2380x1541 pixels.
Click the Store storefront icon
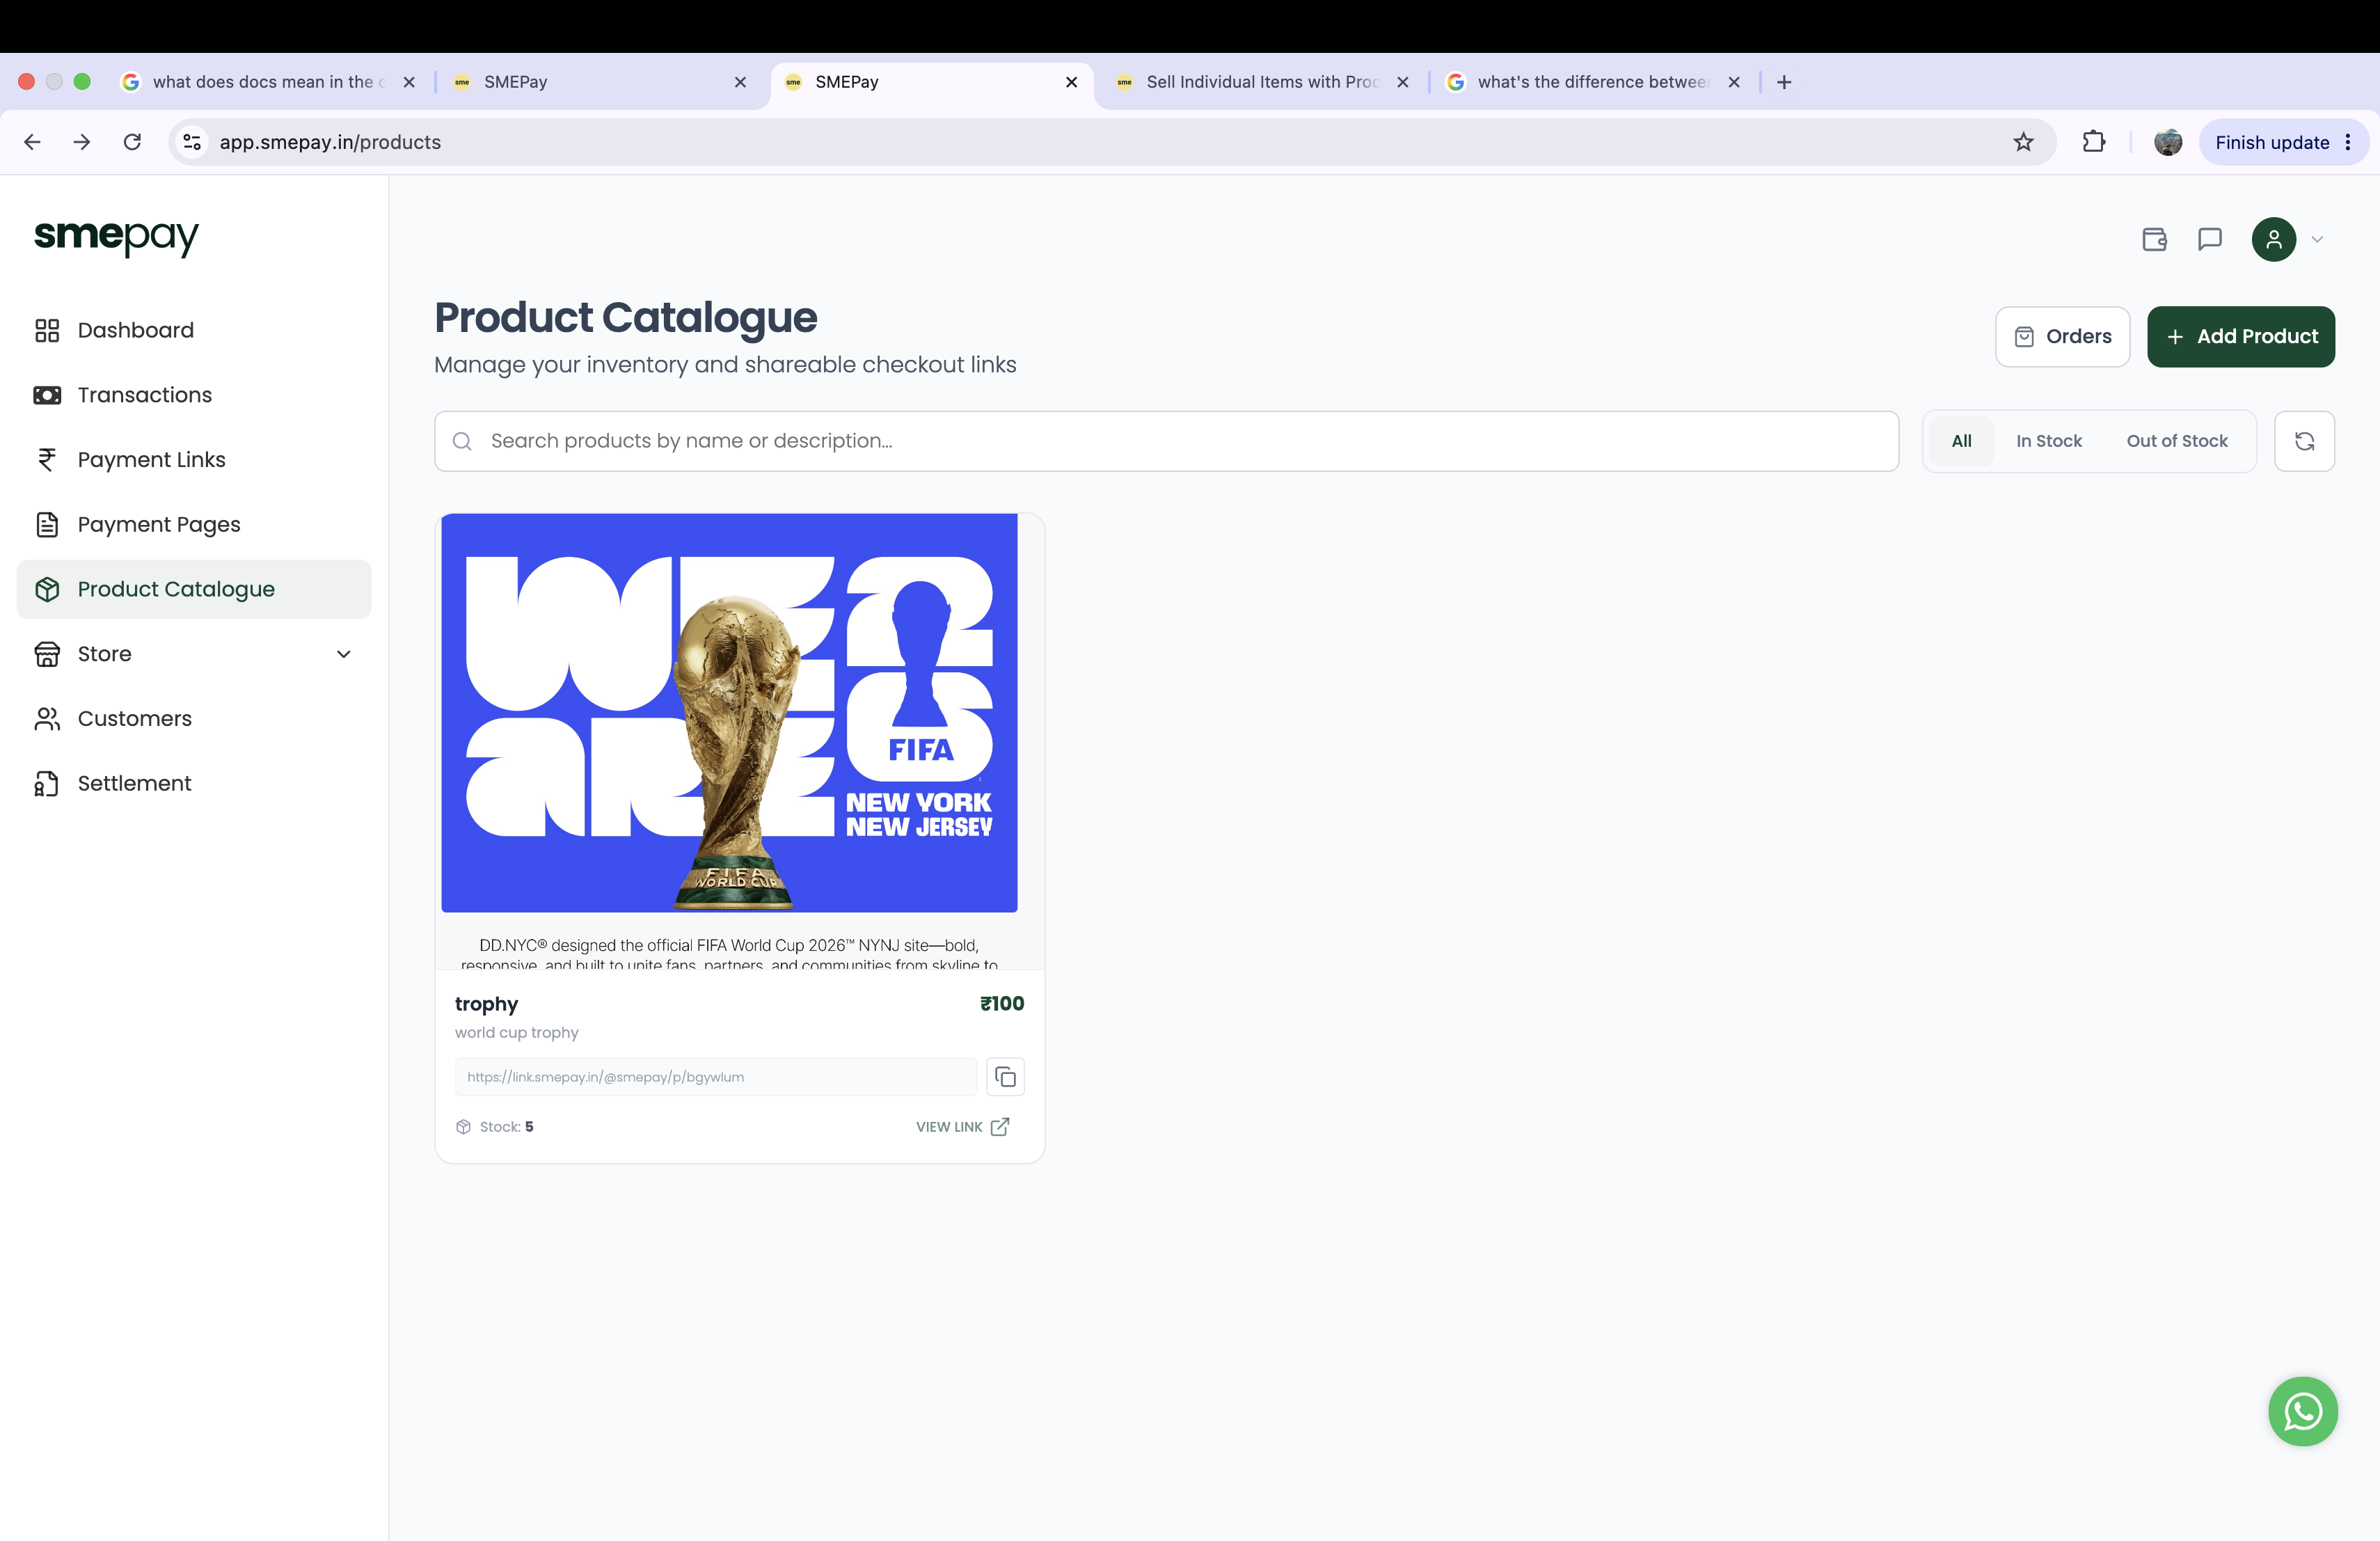click(x=47, y=654)
